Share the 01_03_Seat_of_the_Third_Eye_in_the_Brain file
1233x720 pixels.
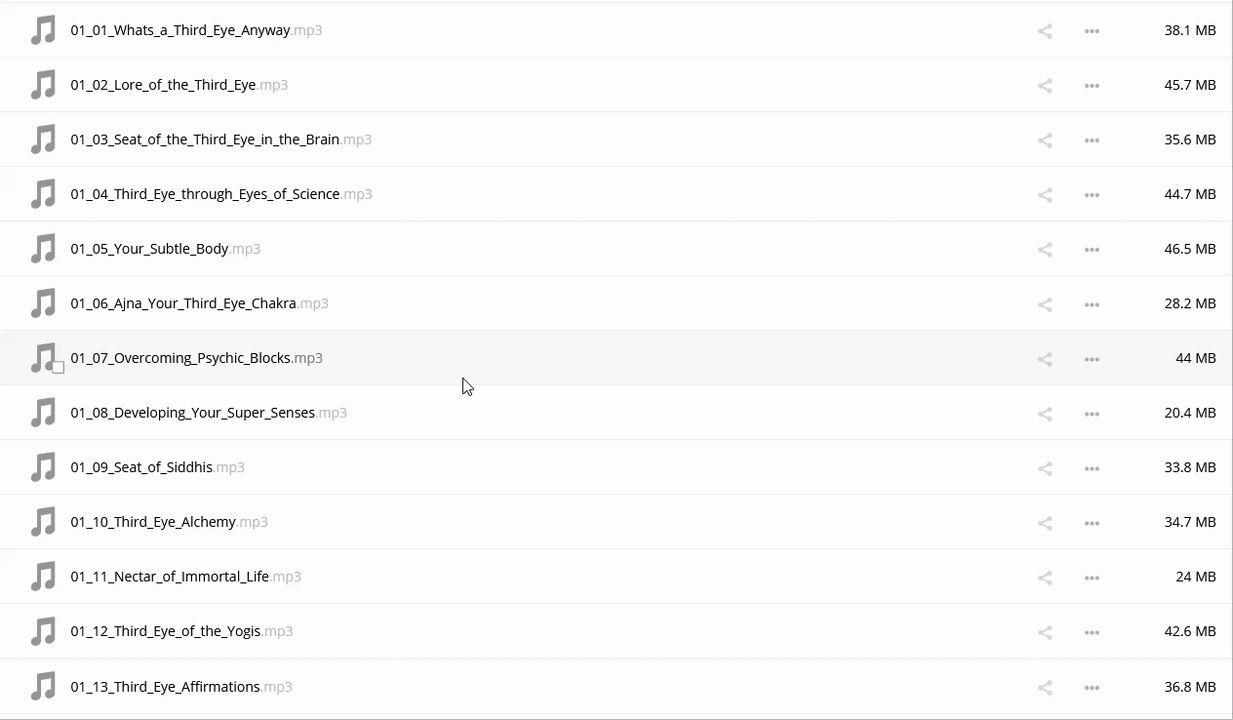[x=1045, y=140]
